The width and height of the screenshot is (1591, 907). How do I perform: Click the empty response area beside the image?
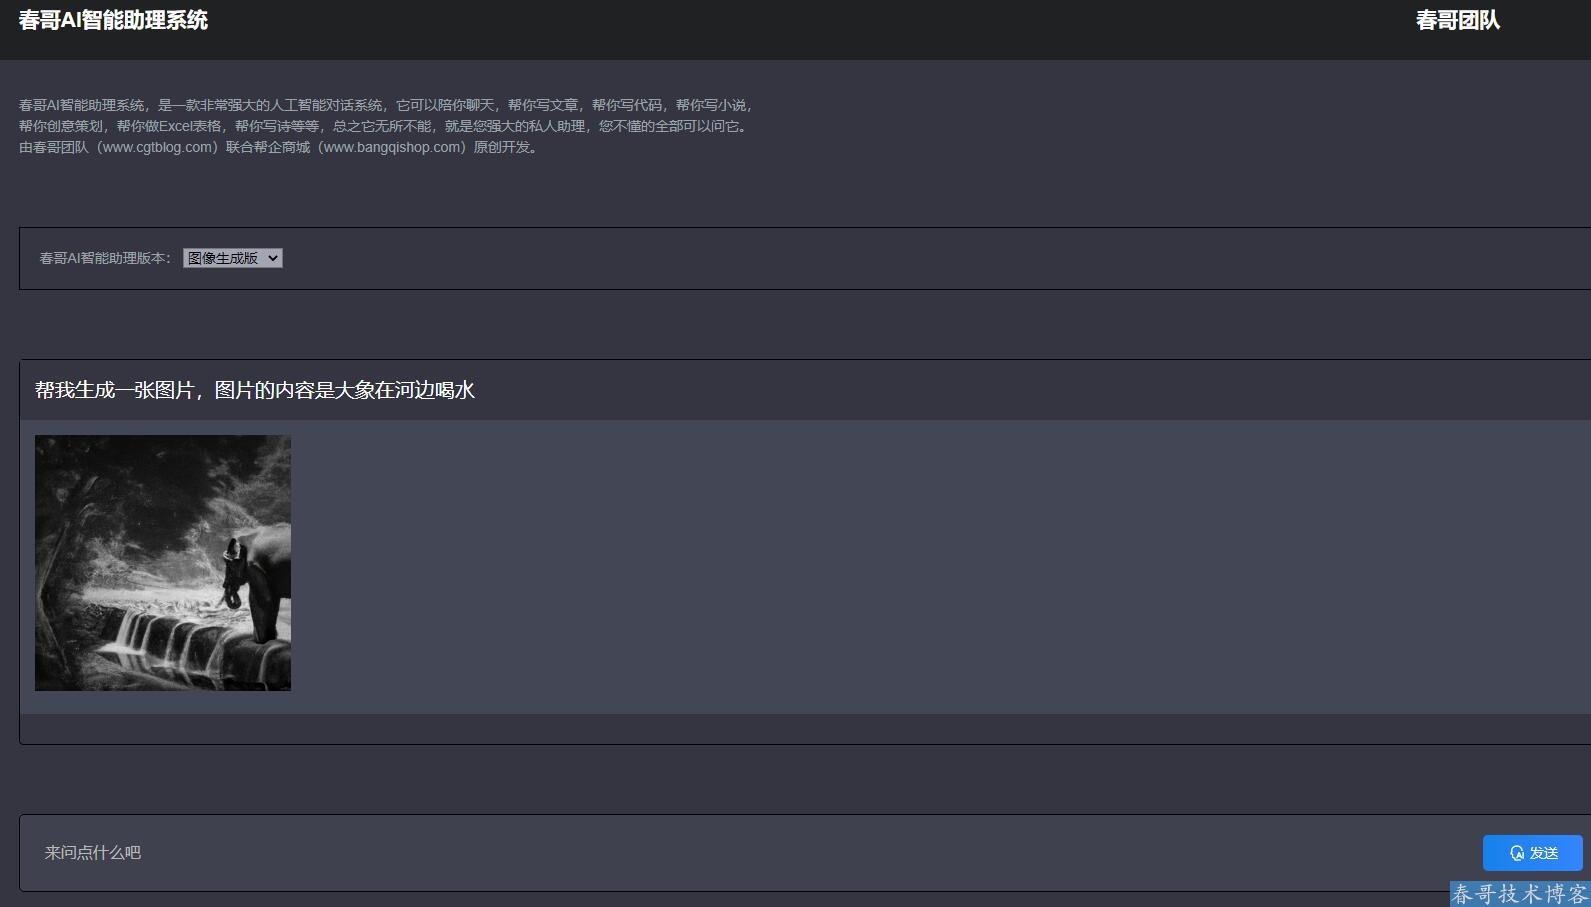[x=900, y=565]
